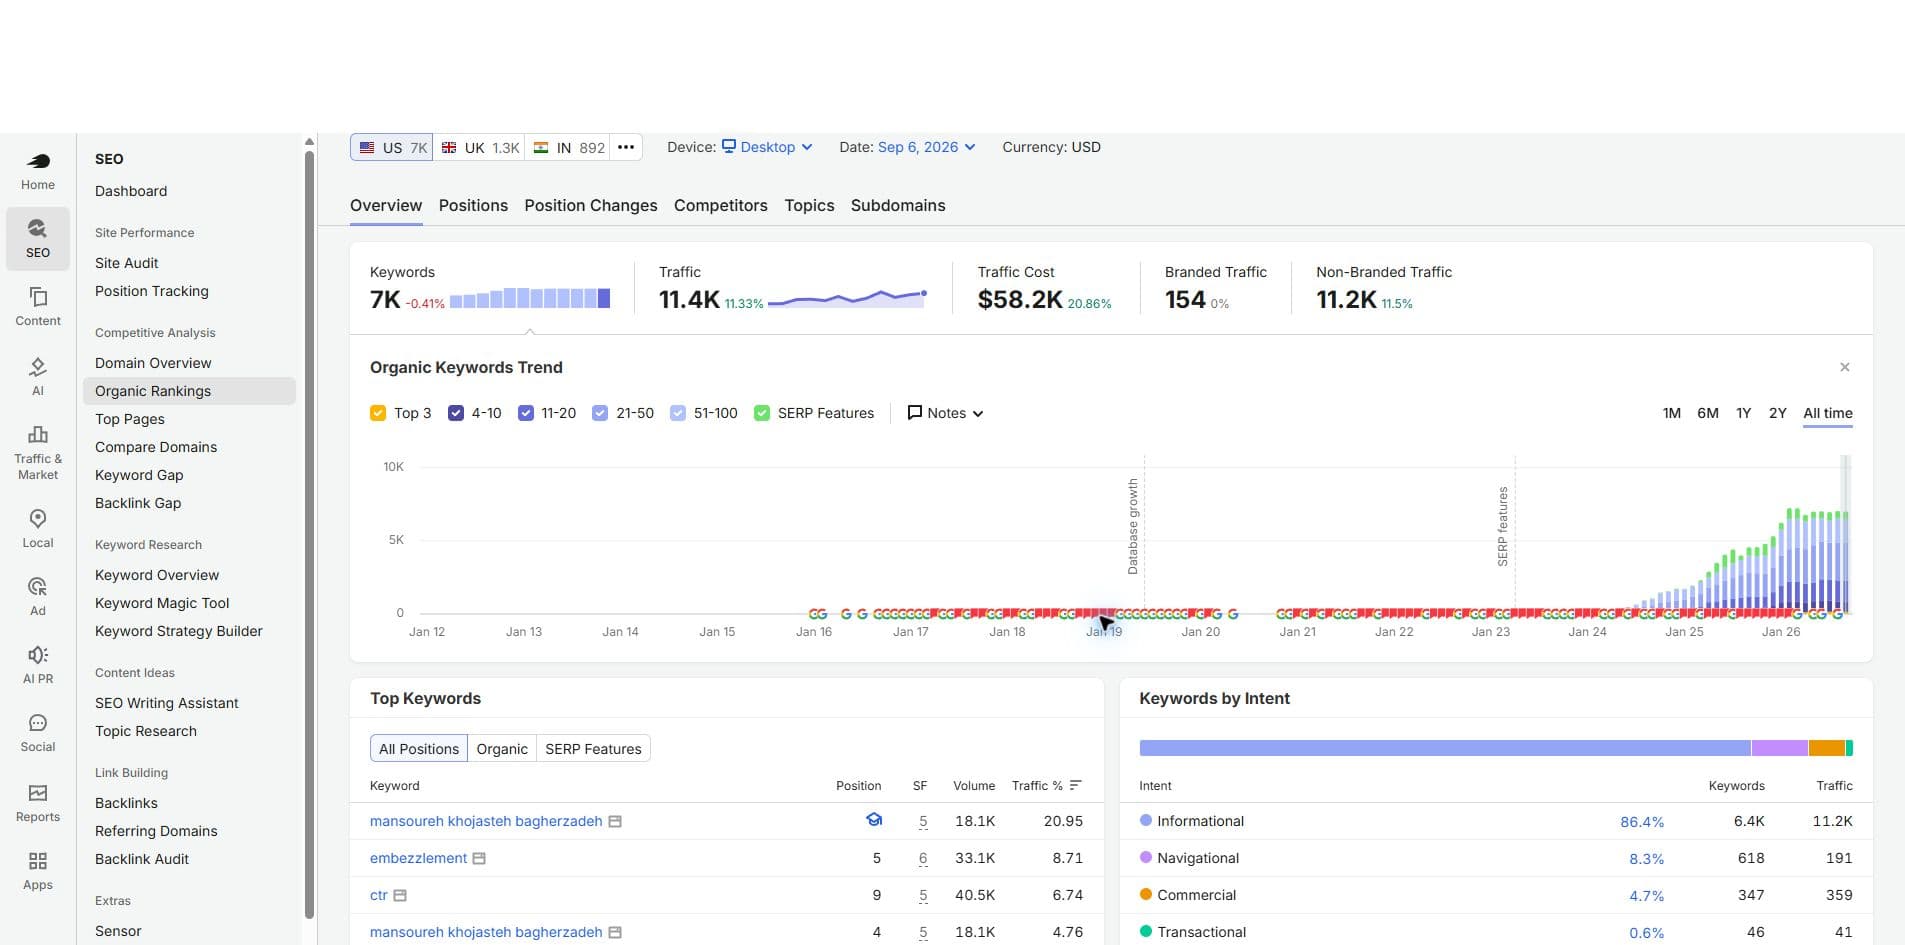Click the Desktop monitor icon
Screen dimensions: 1905x945
[729, 146]
